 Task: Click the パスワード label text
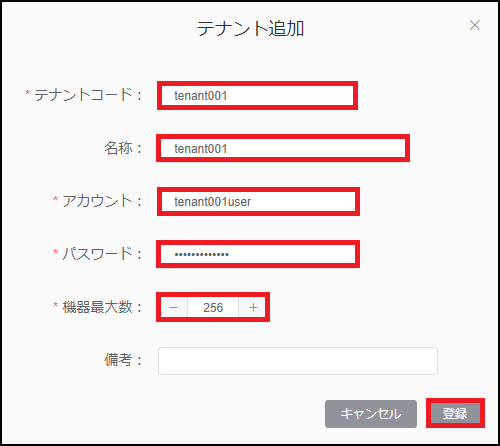pos(97,254)
